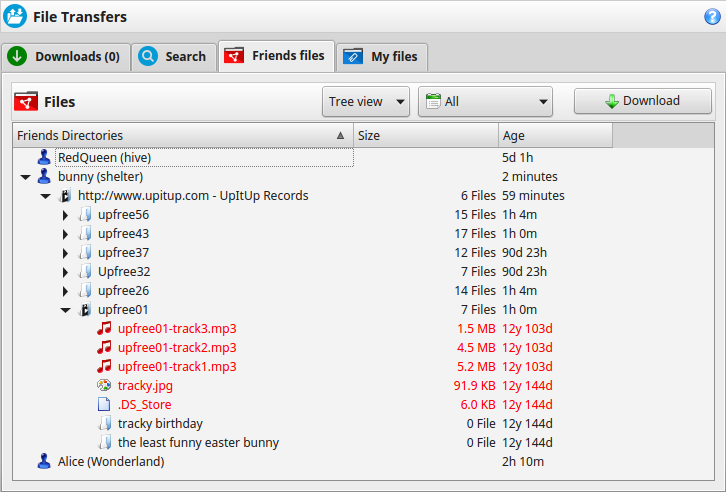Select the tracky.jpg file name

[145, 385]
